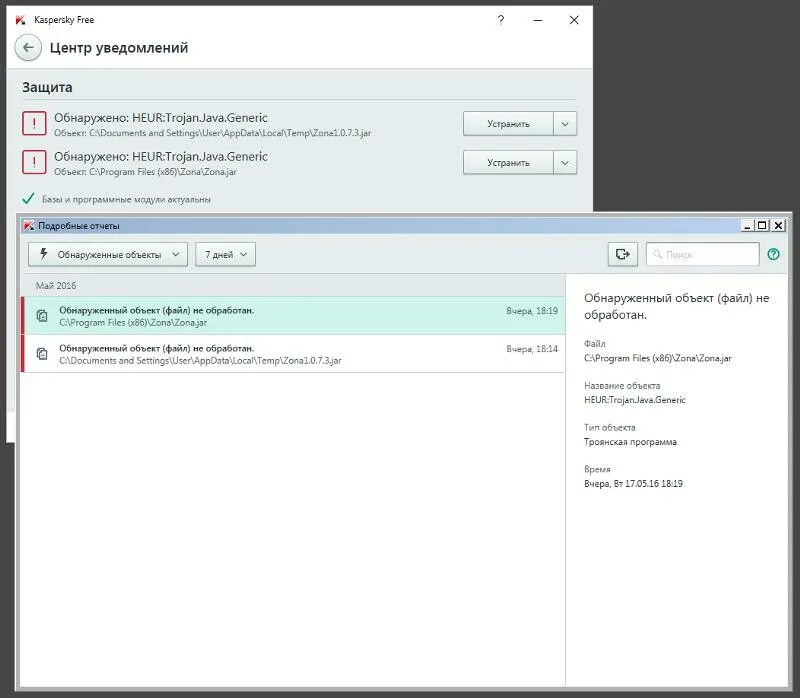Click time Вчера, 18:19 in report list
This screenshot has width=800, height=698.
532,311
